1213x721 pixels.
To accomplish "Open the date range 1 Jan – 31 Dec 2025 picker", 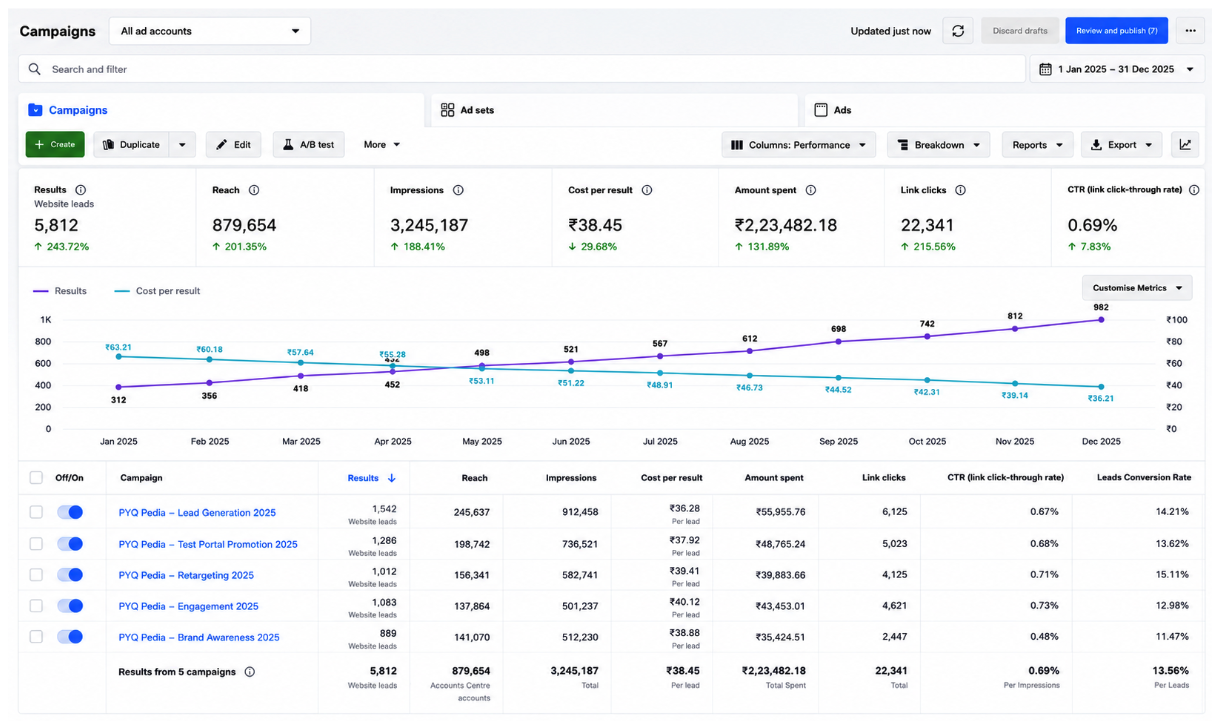I will [1117, 69].
